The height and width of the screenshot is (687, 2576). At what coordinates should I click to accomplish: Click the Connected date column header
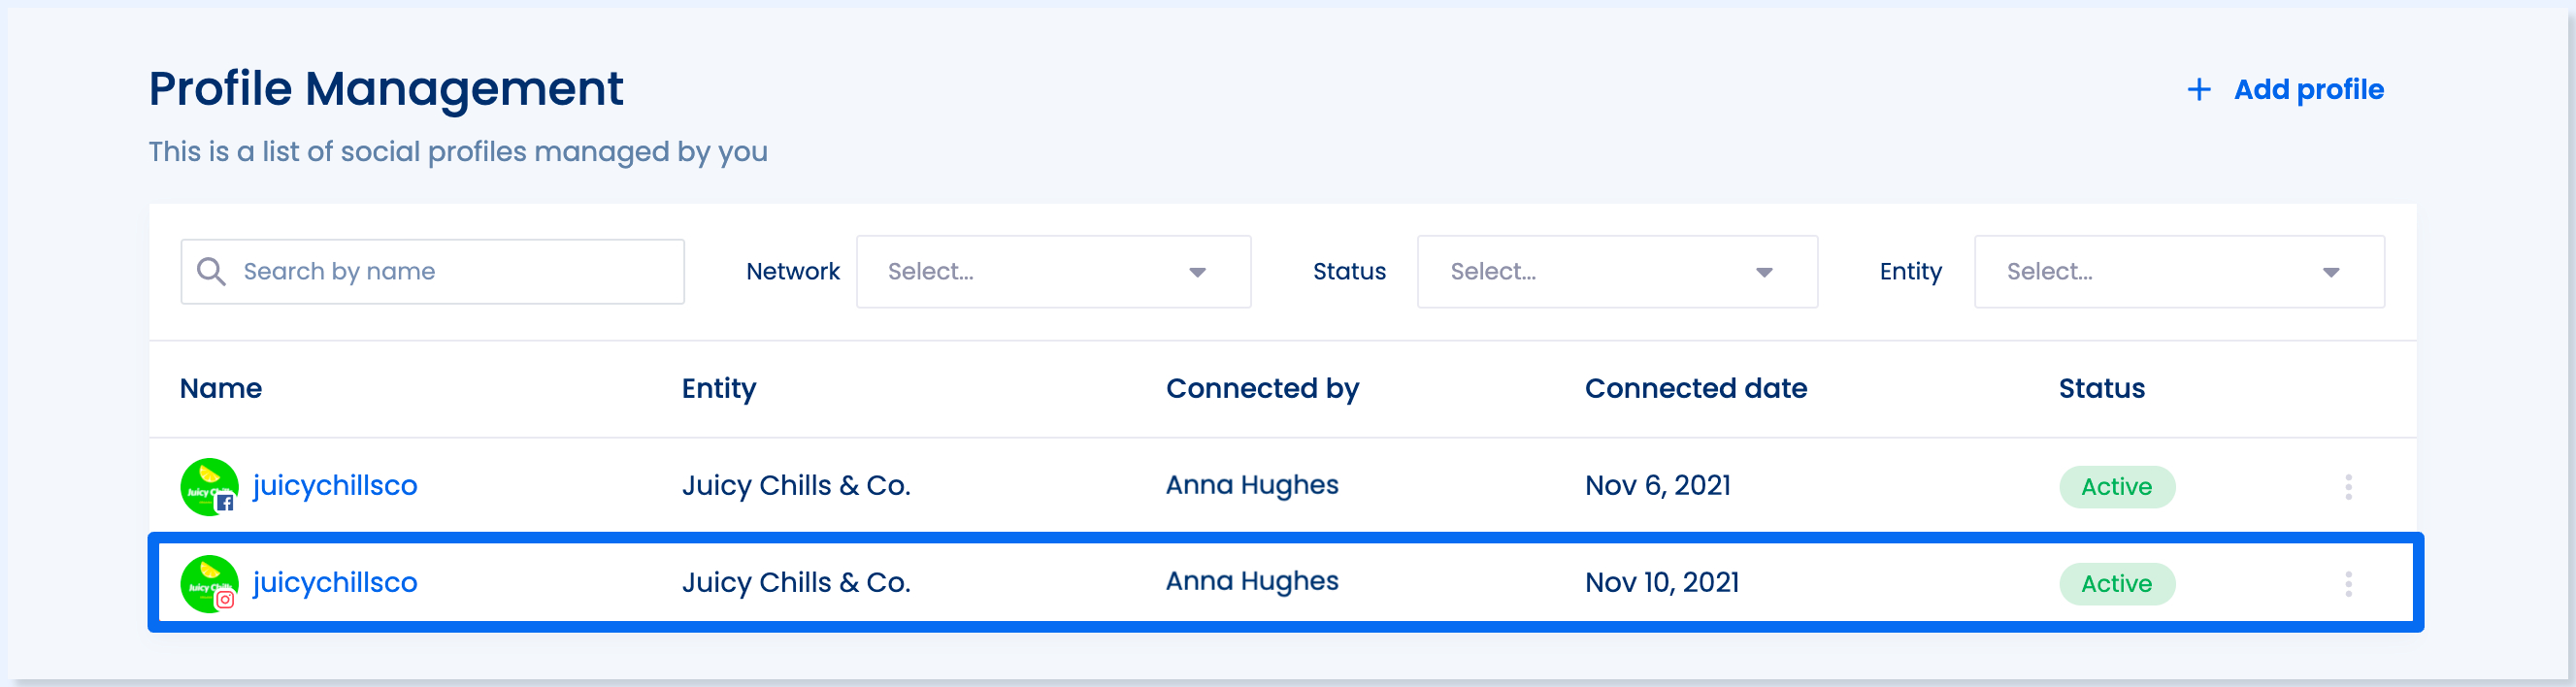click(1696, 389)
